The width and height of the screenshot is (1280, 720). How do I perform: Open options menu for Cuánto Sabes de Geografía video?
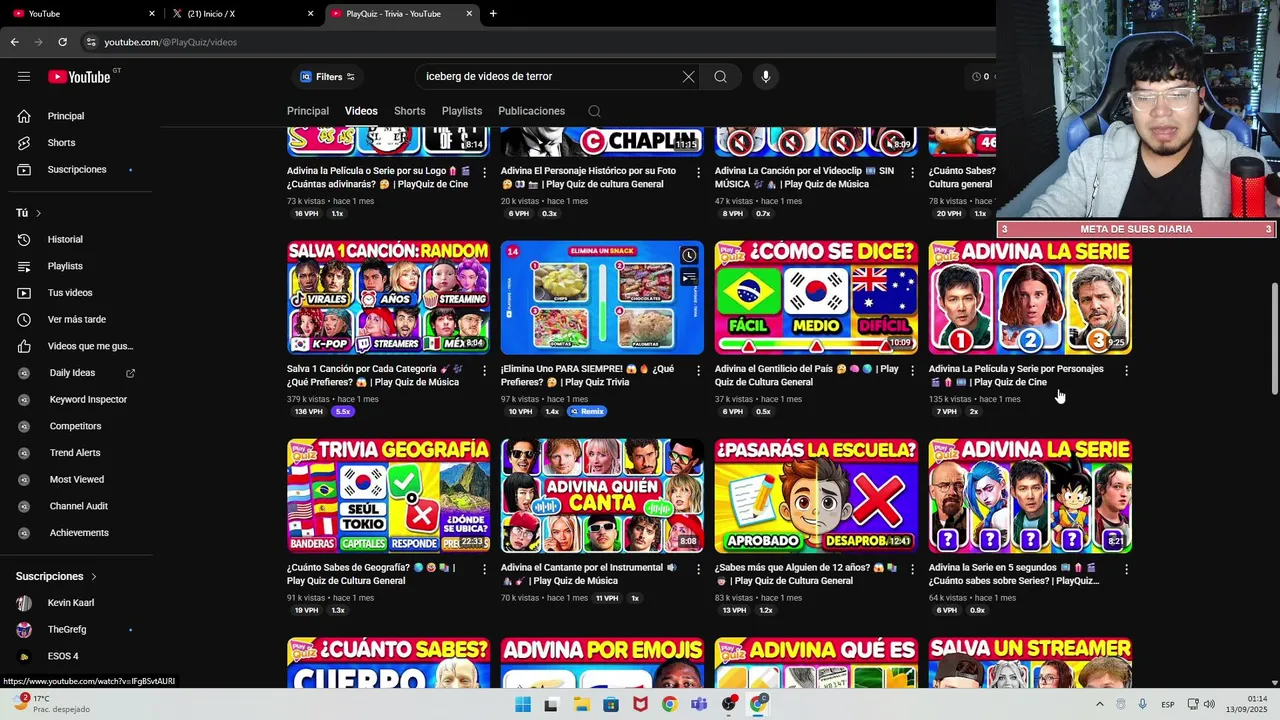485,570
